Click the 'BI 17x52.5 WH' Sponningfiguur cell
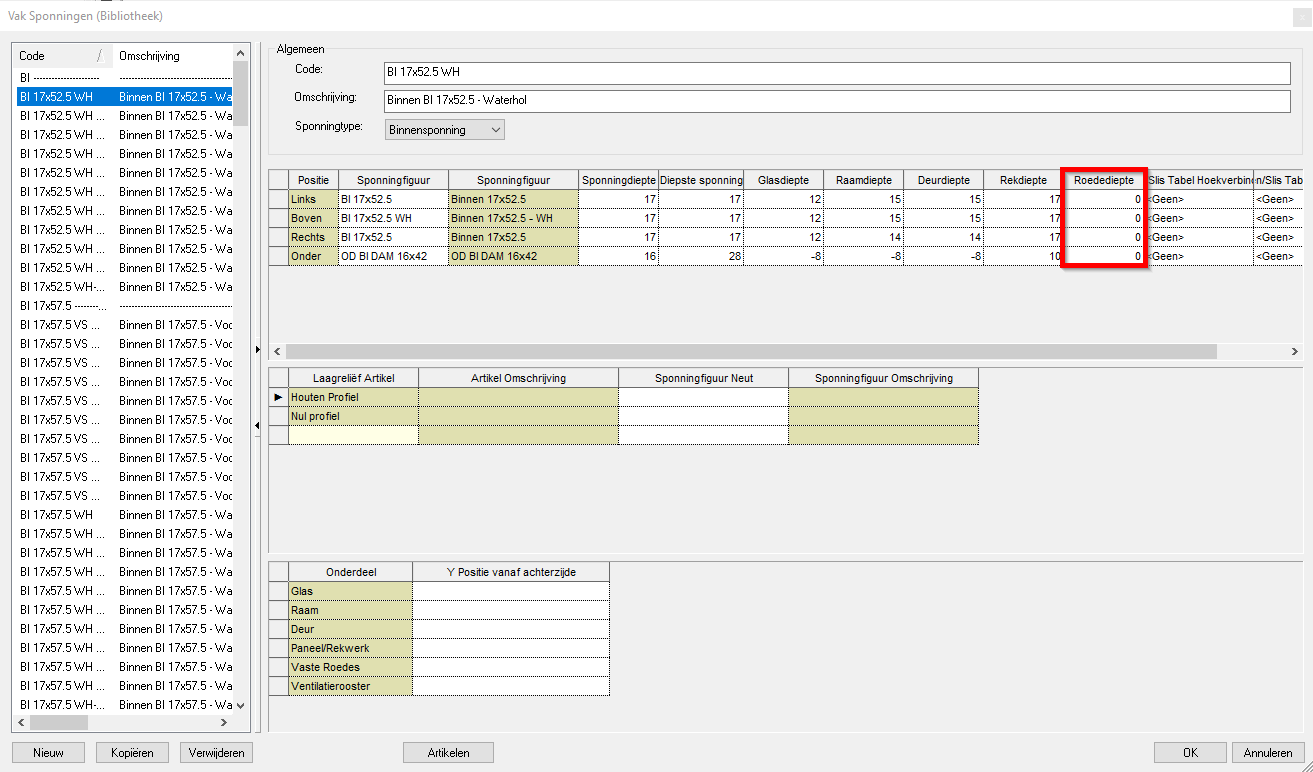1313x772 pixels. click(394, 218)
